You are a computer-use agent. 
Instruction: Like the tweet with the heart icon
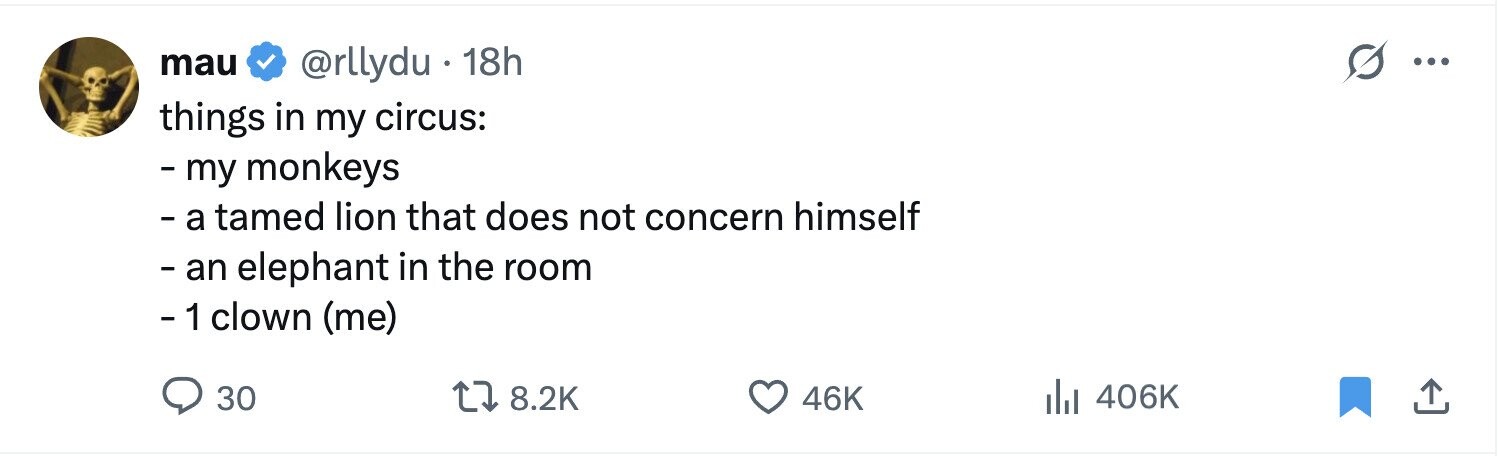(768, 398)
